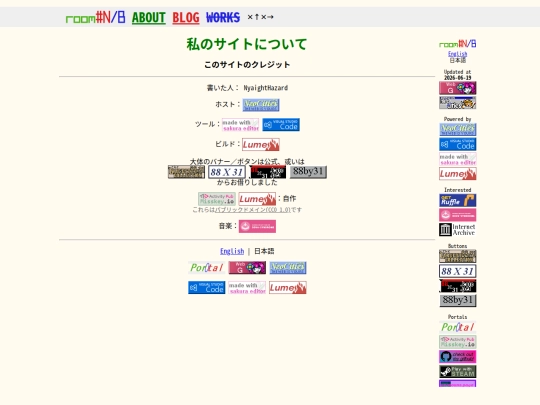This screenshot has height=405, width=540.
Task: Click the brown textured banner under sidebar Buttons
Action: (x=458, y=256)
